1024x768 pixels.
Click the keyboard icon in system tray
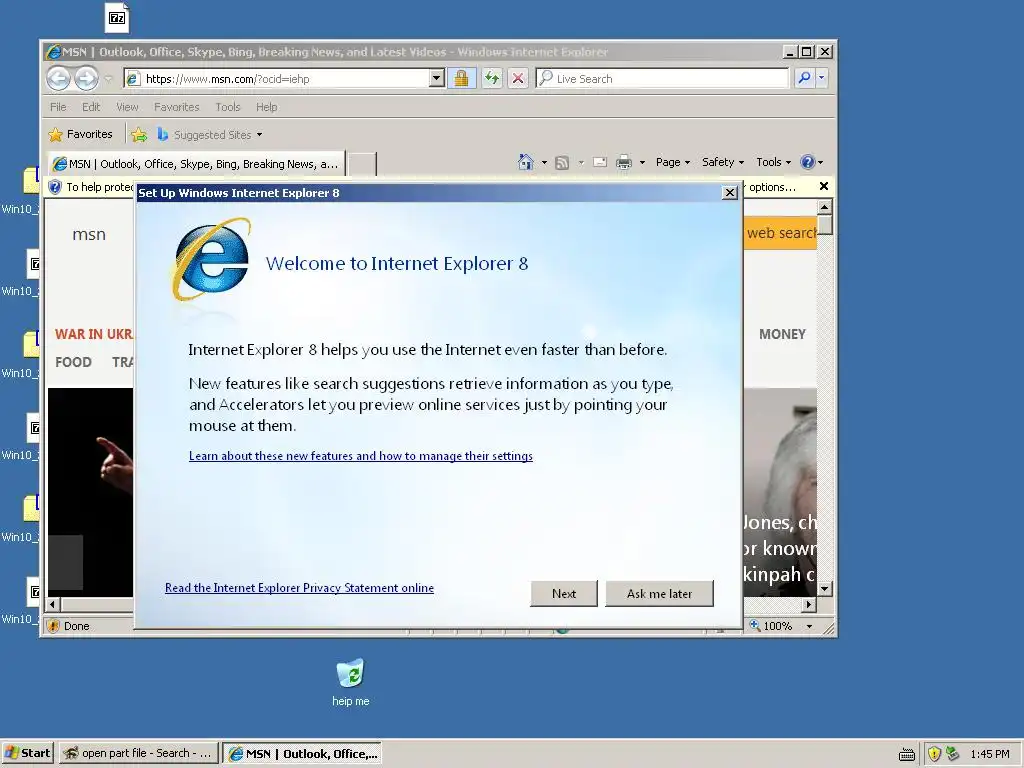tap(906, 754)
